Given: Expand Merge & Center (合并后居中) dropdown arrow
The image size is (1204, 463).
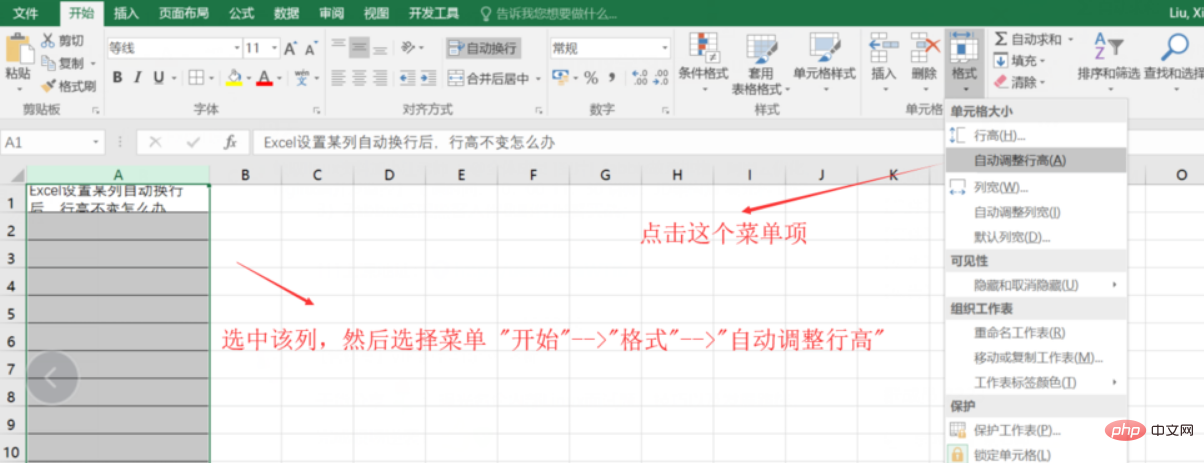Looking at the screenshot, I should click(x=538, y=78).
